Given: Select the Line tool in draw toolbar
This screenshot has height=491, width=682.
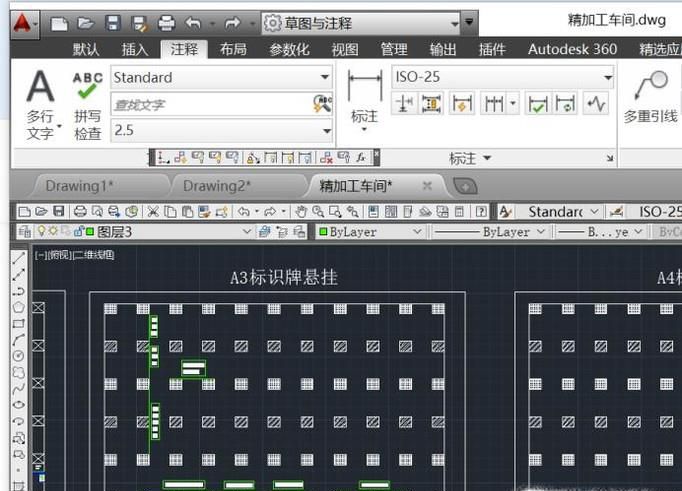Looking at the screenshot, I should tap(19, 259).
